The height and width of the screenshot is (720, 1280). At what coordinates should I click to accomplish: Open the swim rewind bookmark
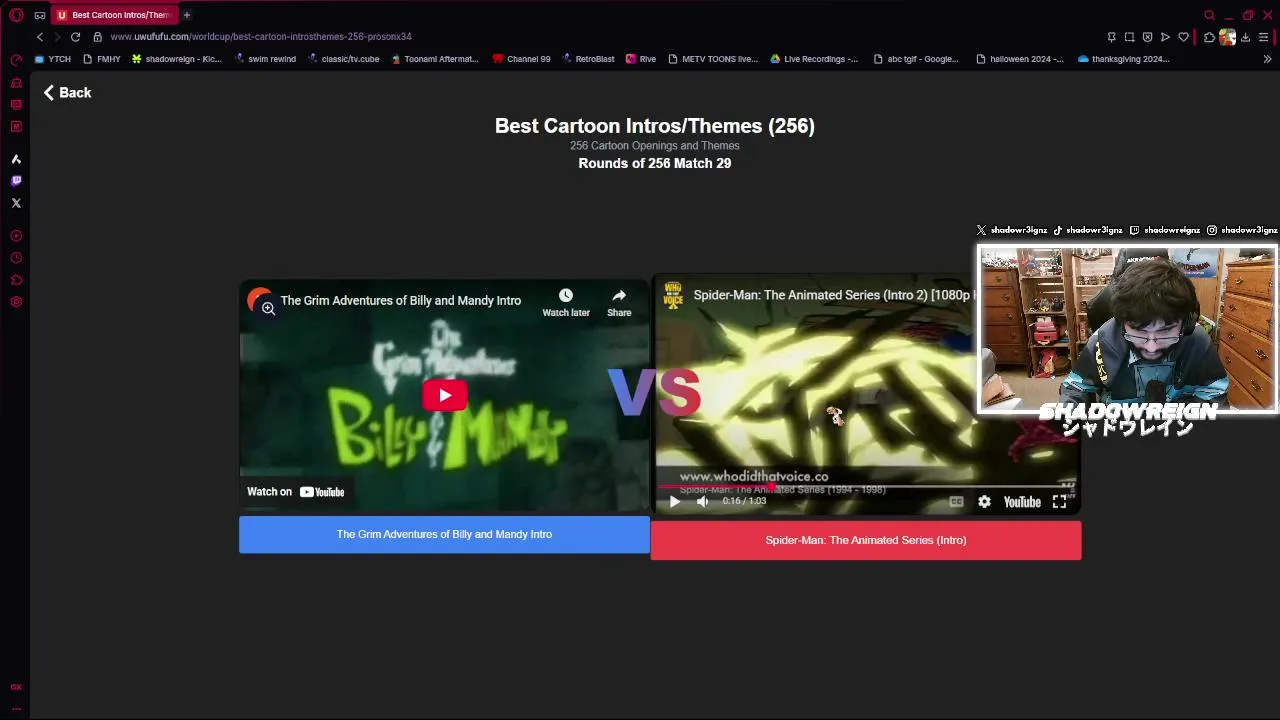point(265,59)
